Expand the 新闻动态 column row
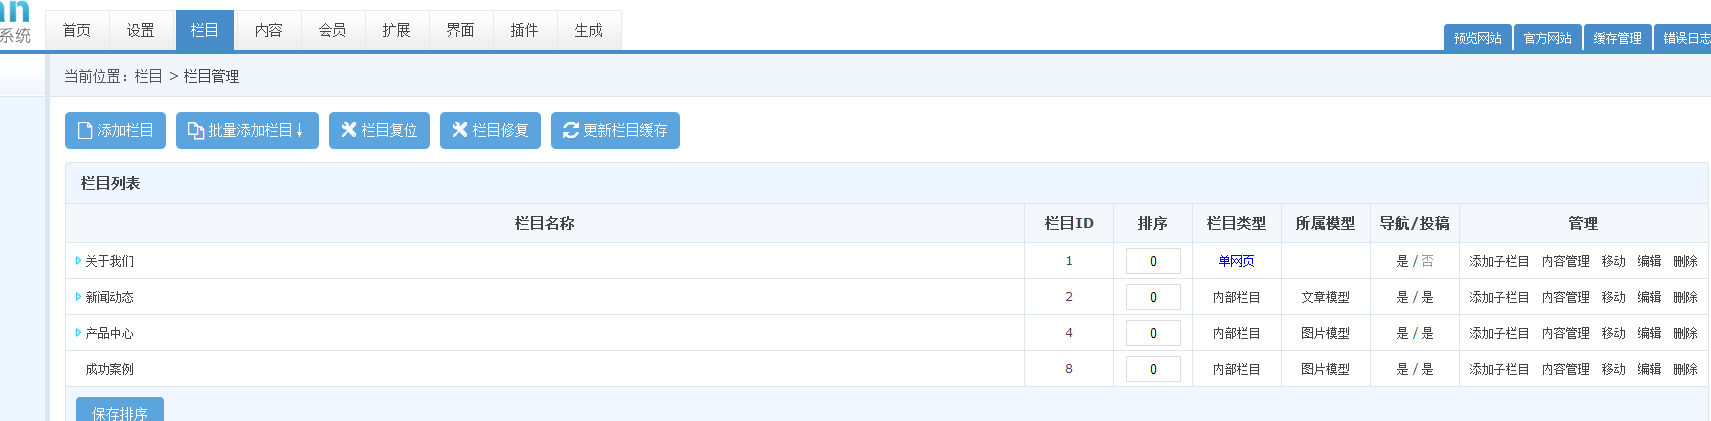Screen dimensions: 1711x421 tap(78, 297)
